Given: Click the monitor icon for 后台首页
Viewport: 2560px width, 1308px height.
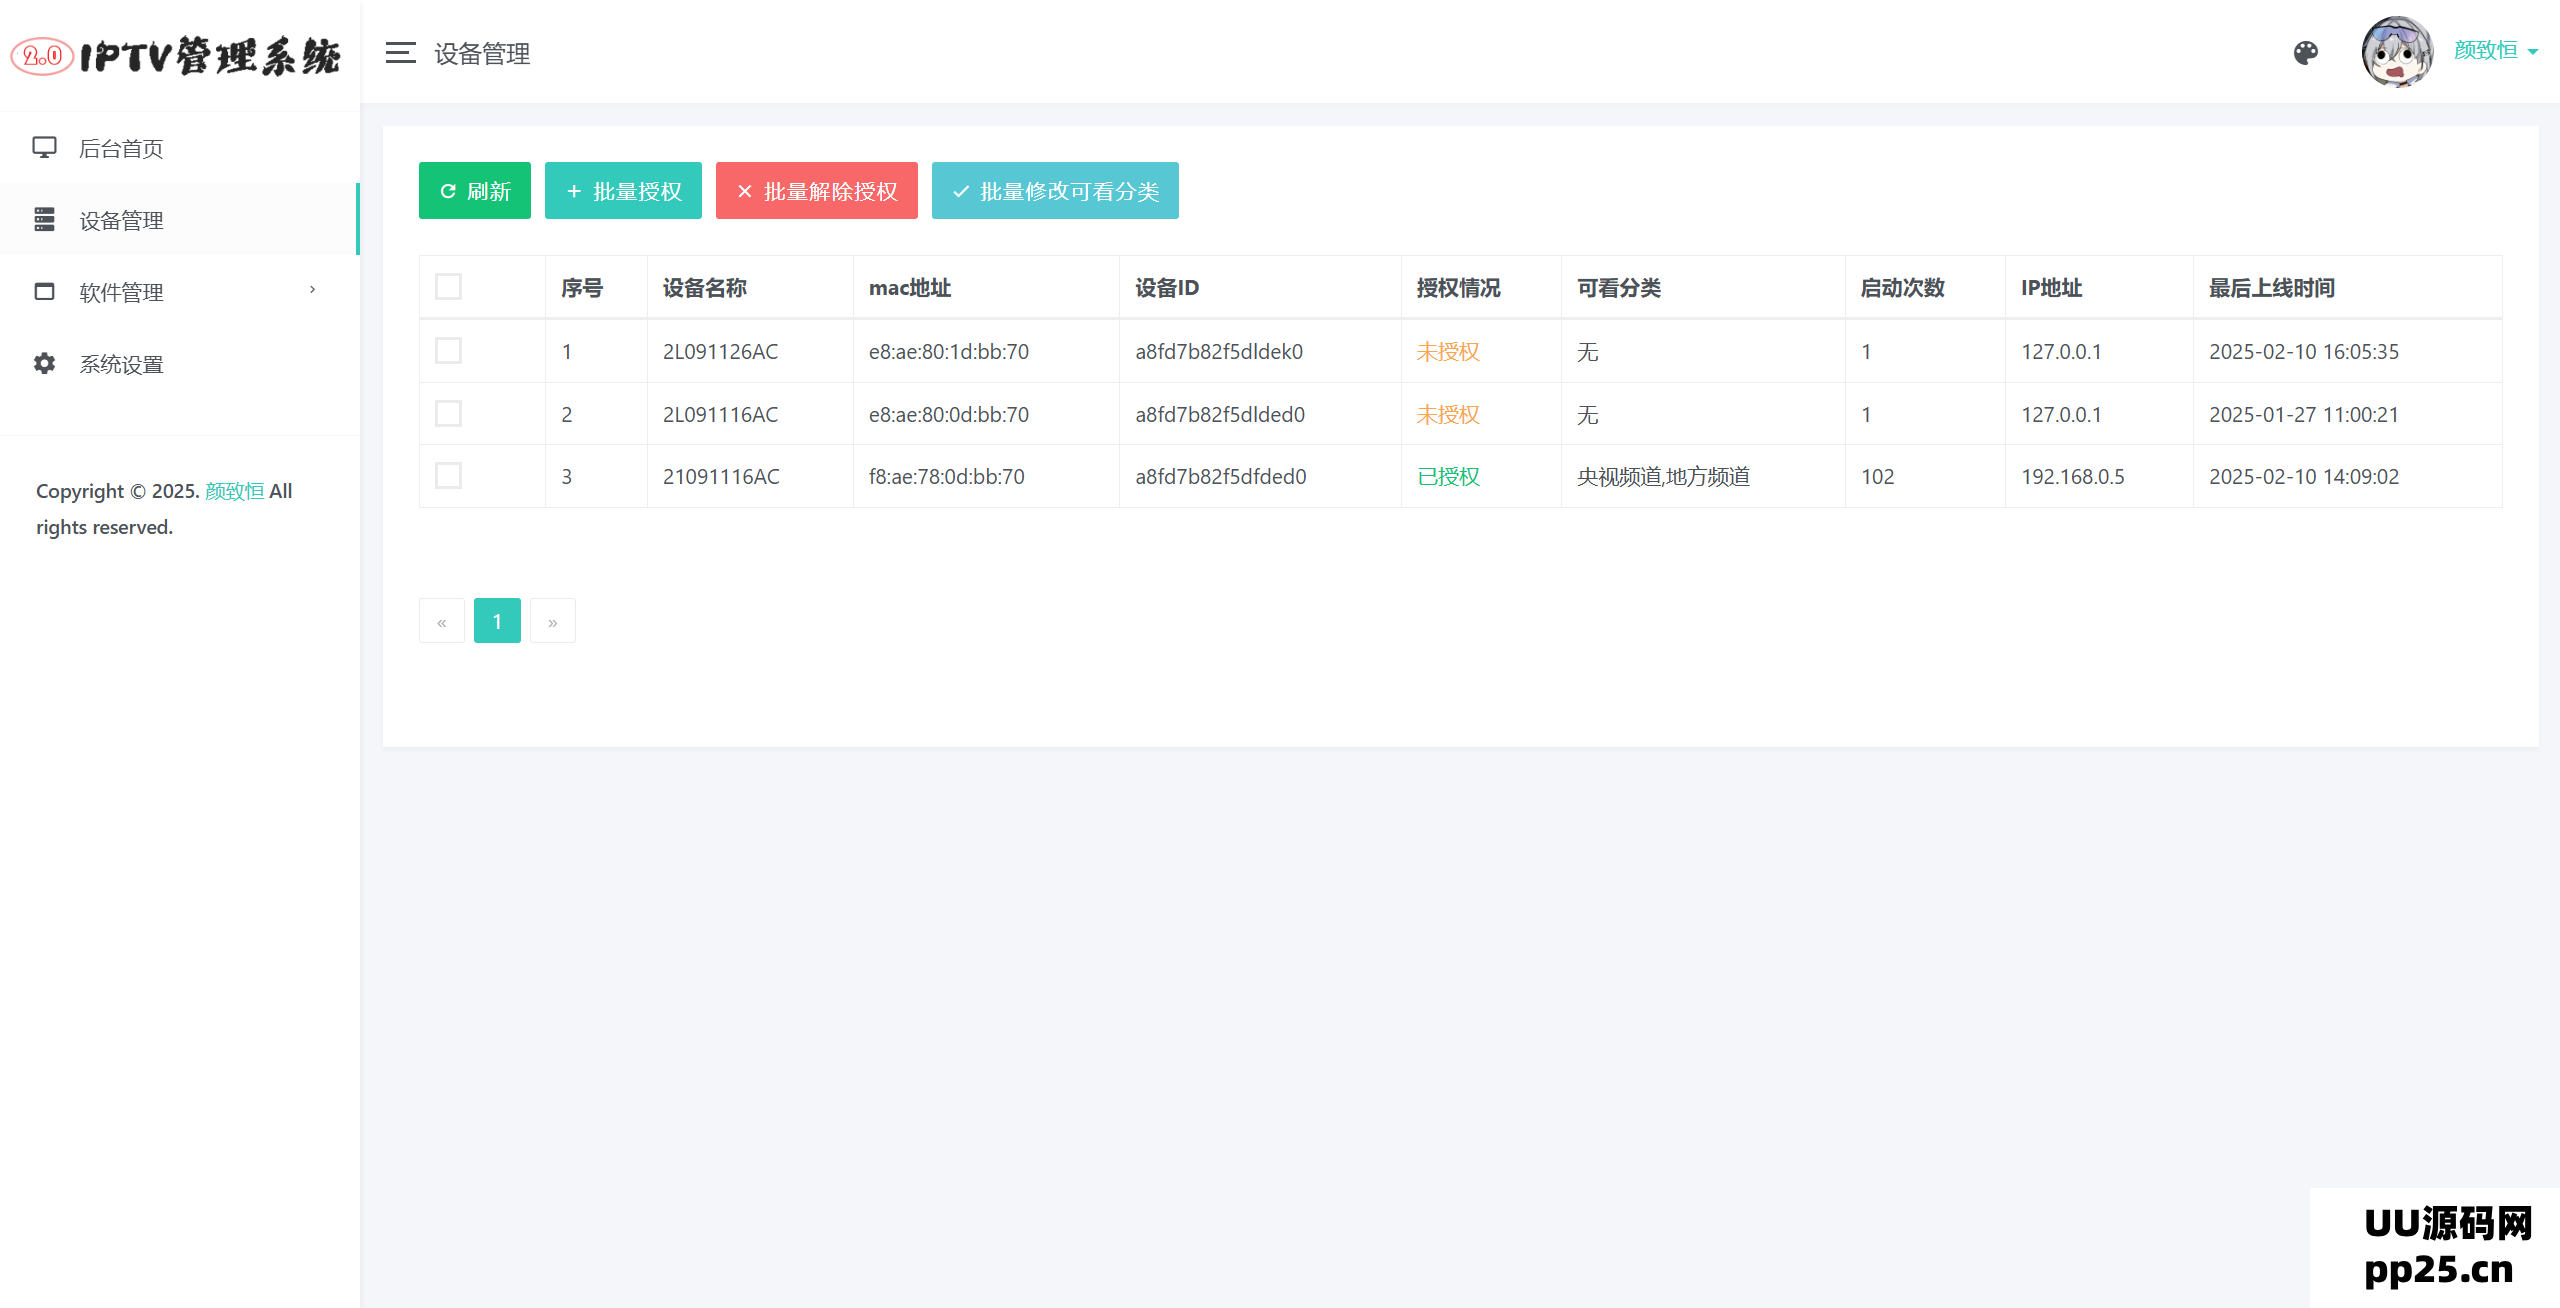Looking at the screenshot, I should point(44,148).
